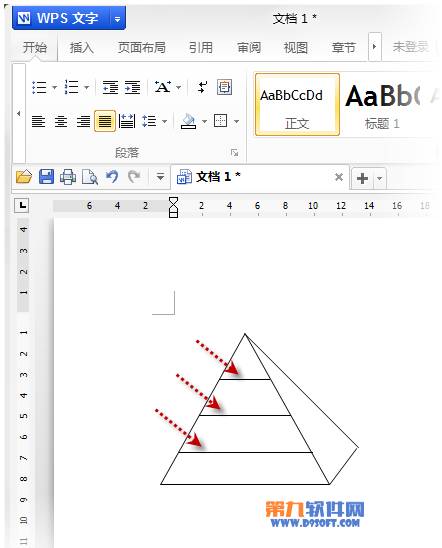Viewport: 442px width, 548px height.
Task: Click the bullet list icon
Action: point(39,87)
